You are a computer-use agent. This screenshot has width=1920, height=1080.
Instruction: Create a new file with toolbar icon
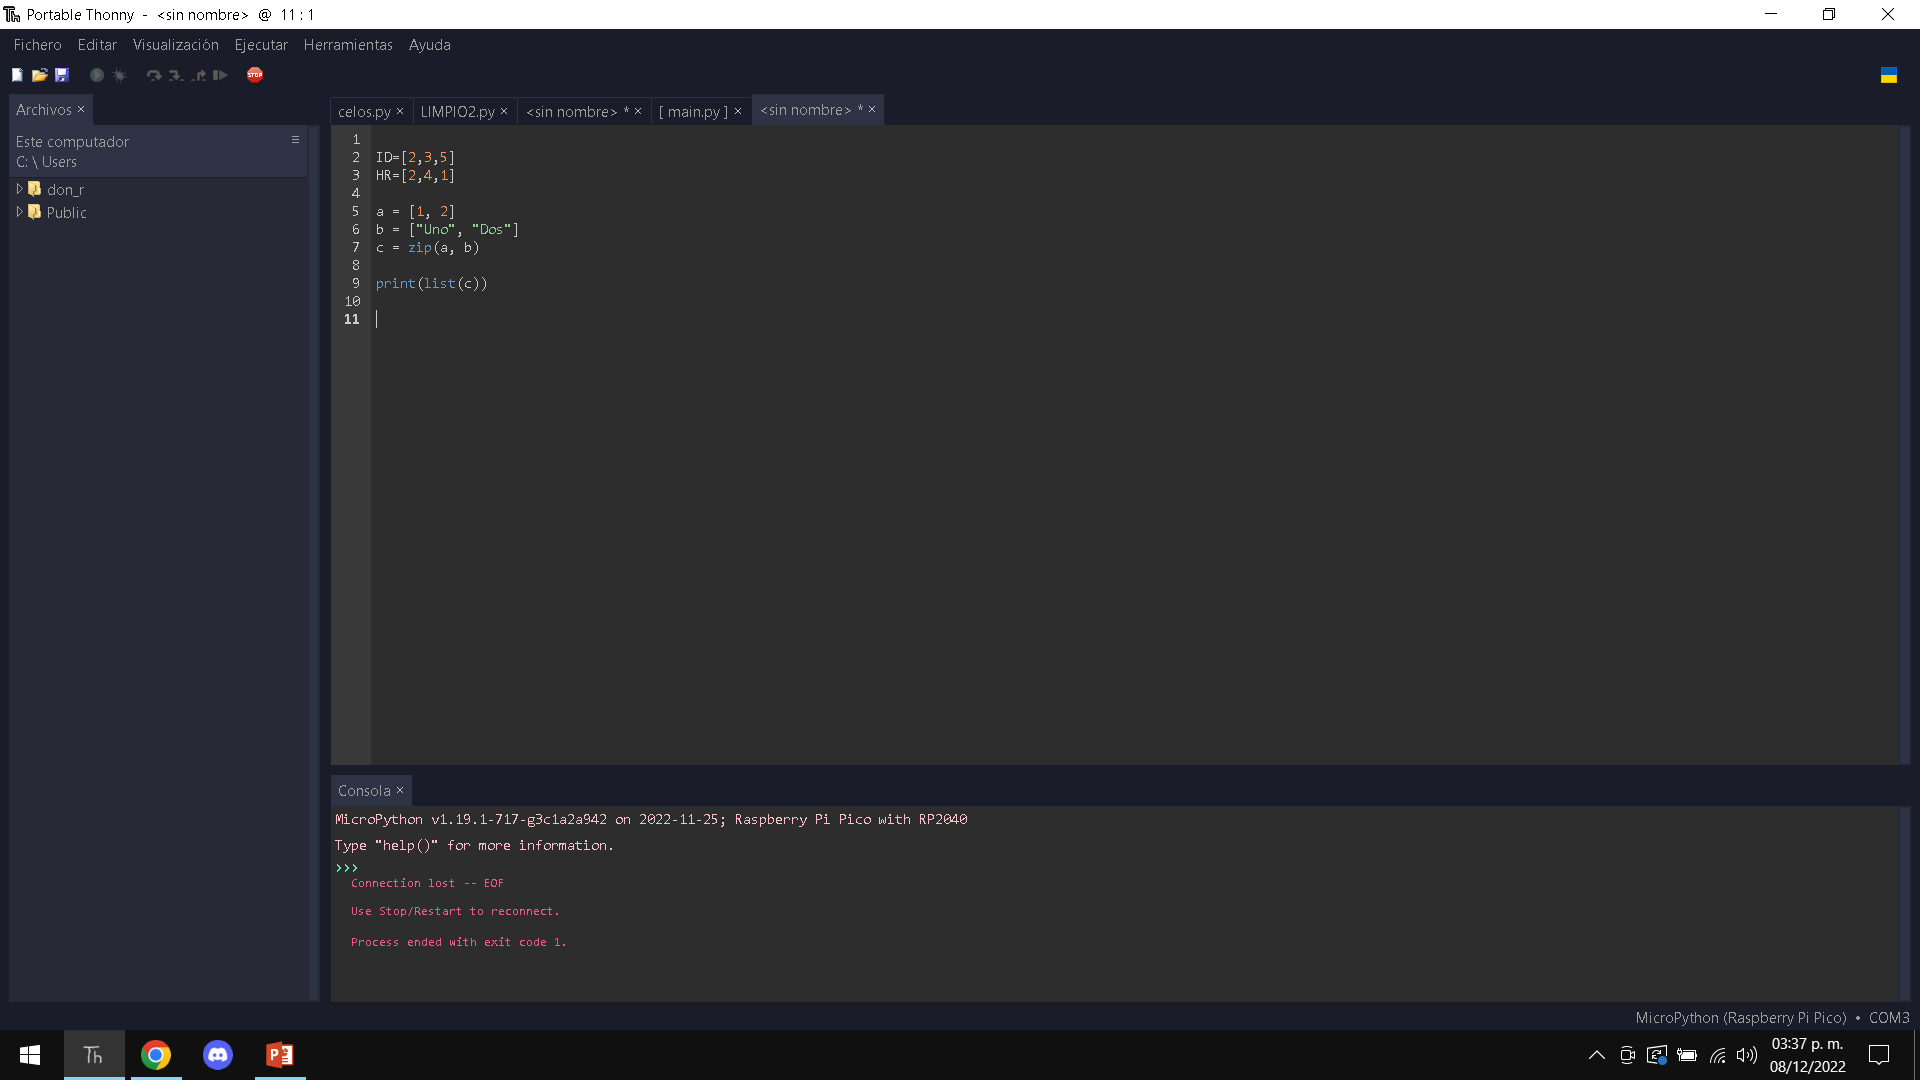17,75
